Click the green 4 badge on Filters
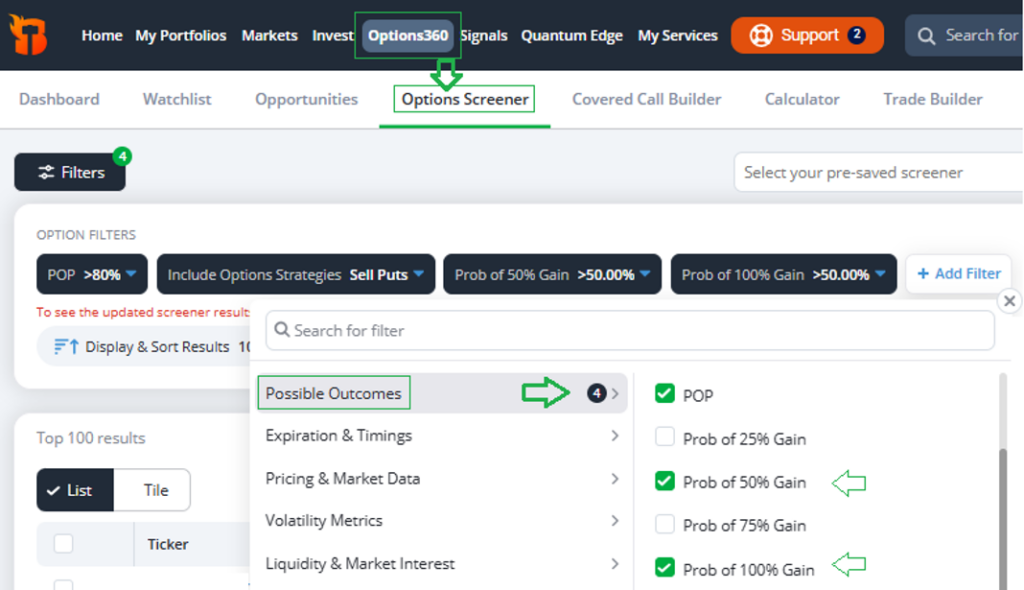The height and width of the screenshot is (590, 1024). (x=122, y=156)
